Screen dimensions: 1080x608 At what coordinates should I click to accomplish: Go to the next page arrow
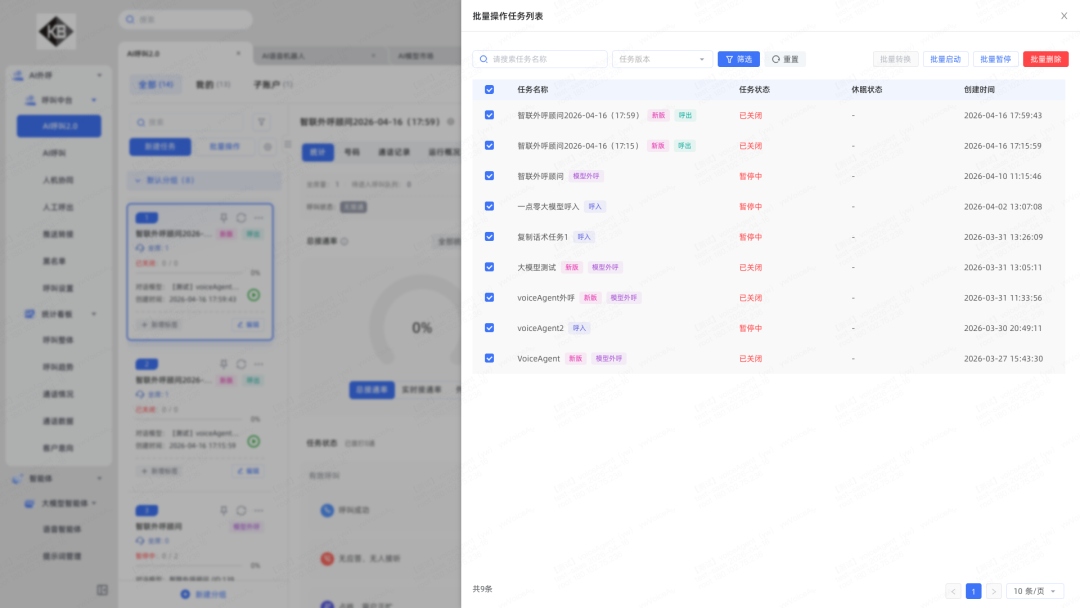click(993, 591)
